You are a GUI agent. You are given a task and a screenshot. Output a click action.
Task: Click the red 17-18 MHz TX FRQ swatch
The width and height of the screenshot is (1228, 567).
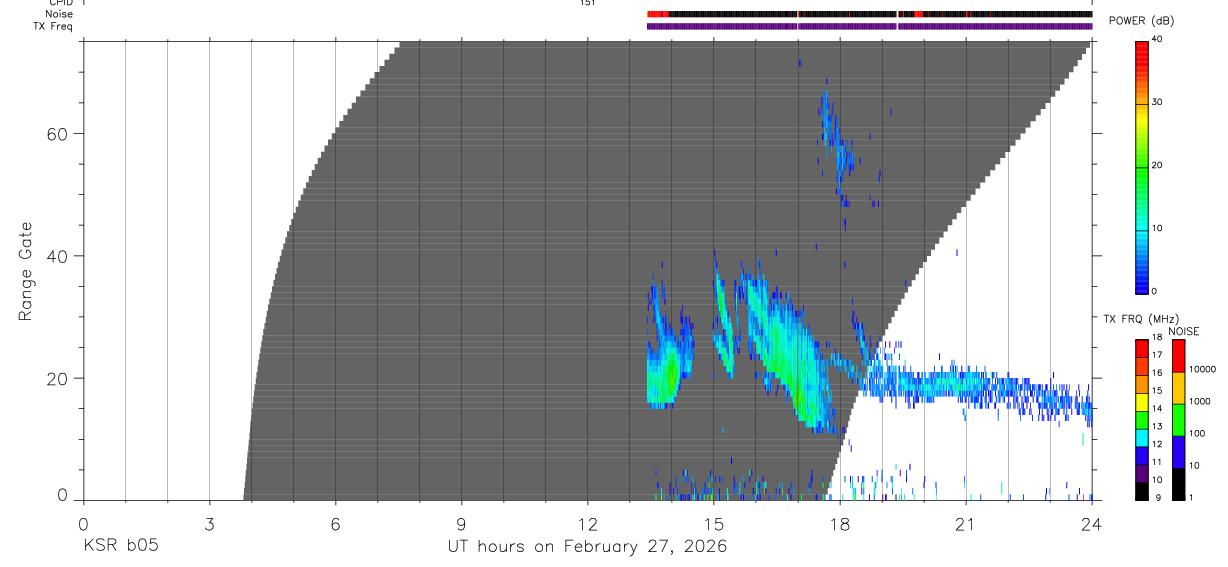(x=1141, y=349)
